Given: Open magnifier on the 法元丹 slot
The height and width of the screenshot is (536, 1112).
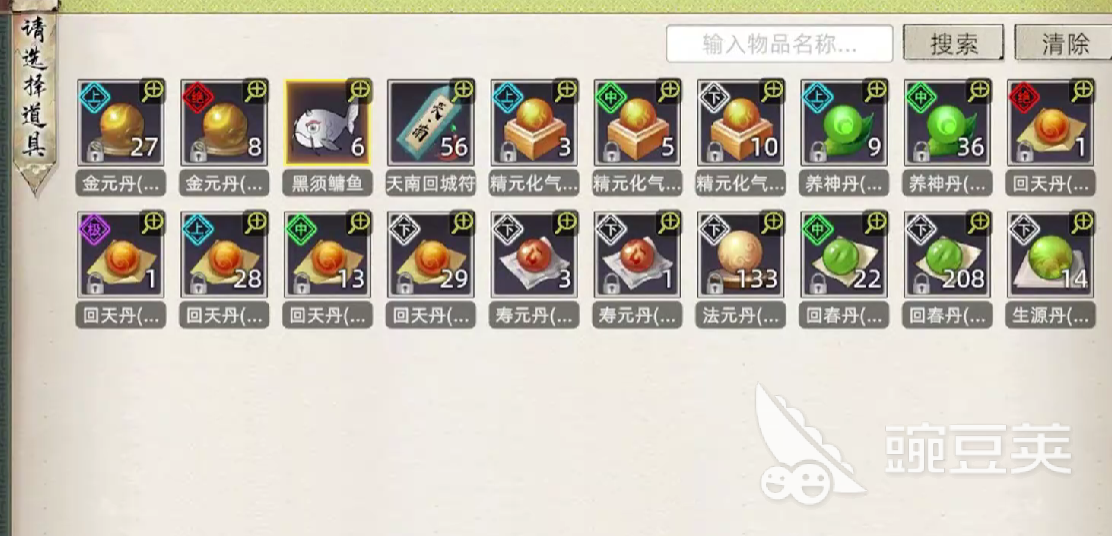Looking at the screenshot, I should tap(773, 222).
